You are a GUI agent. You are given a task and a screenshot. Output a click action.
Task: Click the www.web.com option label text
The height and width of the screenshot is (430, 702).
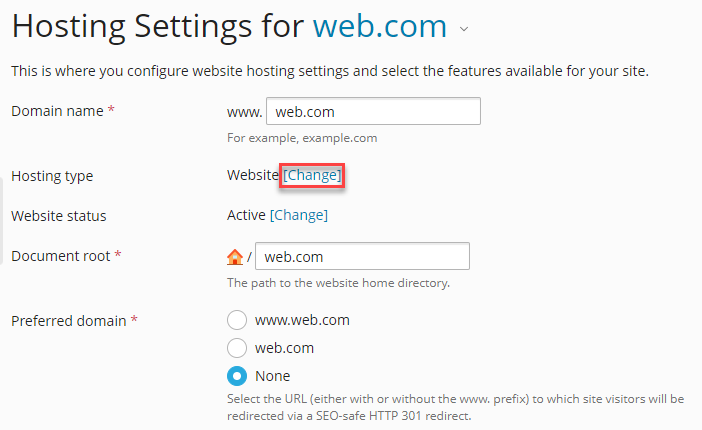[302, 320]
